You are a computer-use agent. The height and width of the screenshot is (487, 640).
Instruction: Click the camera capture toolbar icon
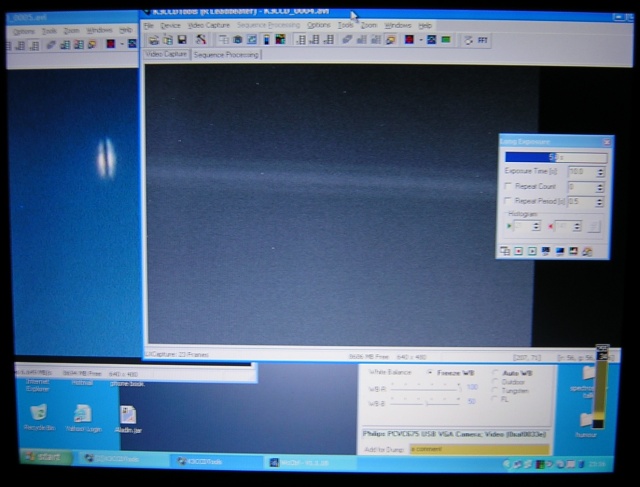(238, 40)
